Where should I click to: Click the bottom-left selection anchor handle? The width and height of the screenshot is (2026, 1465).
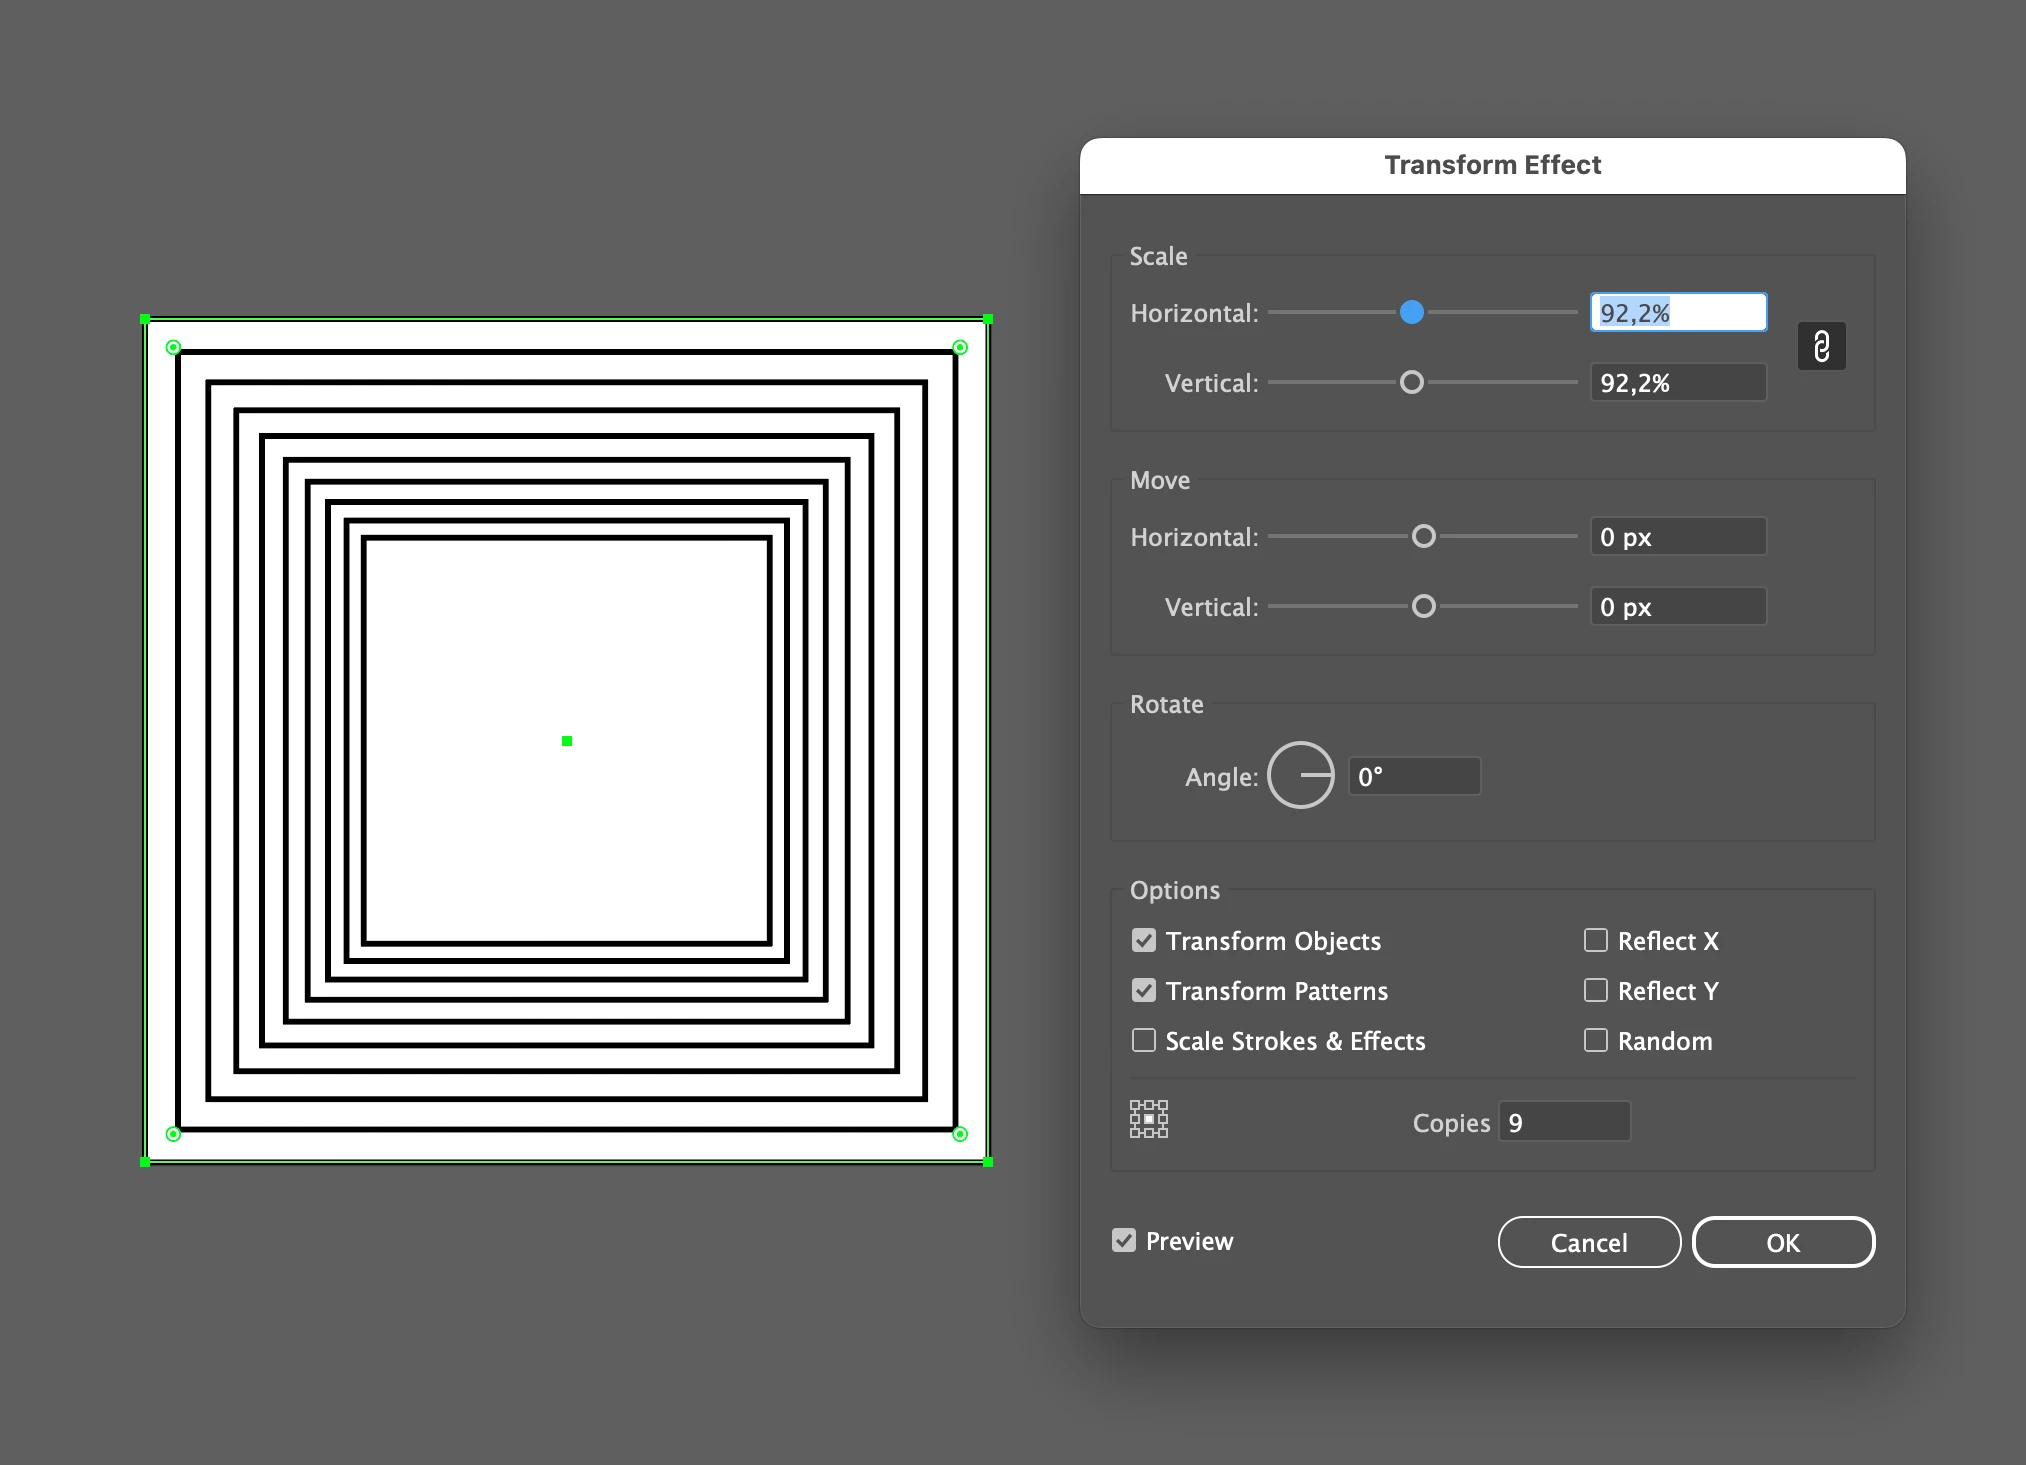point(145,1161)
